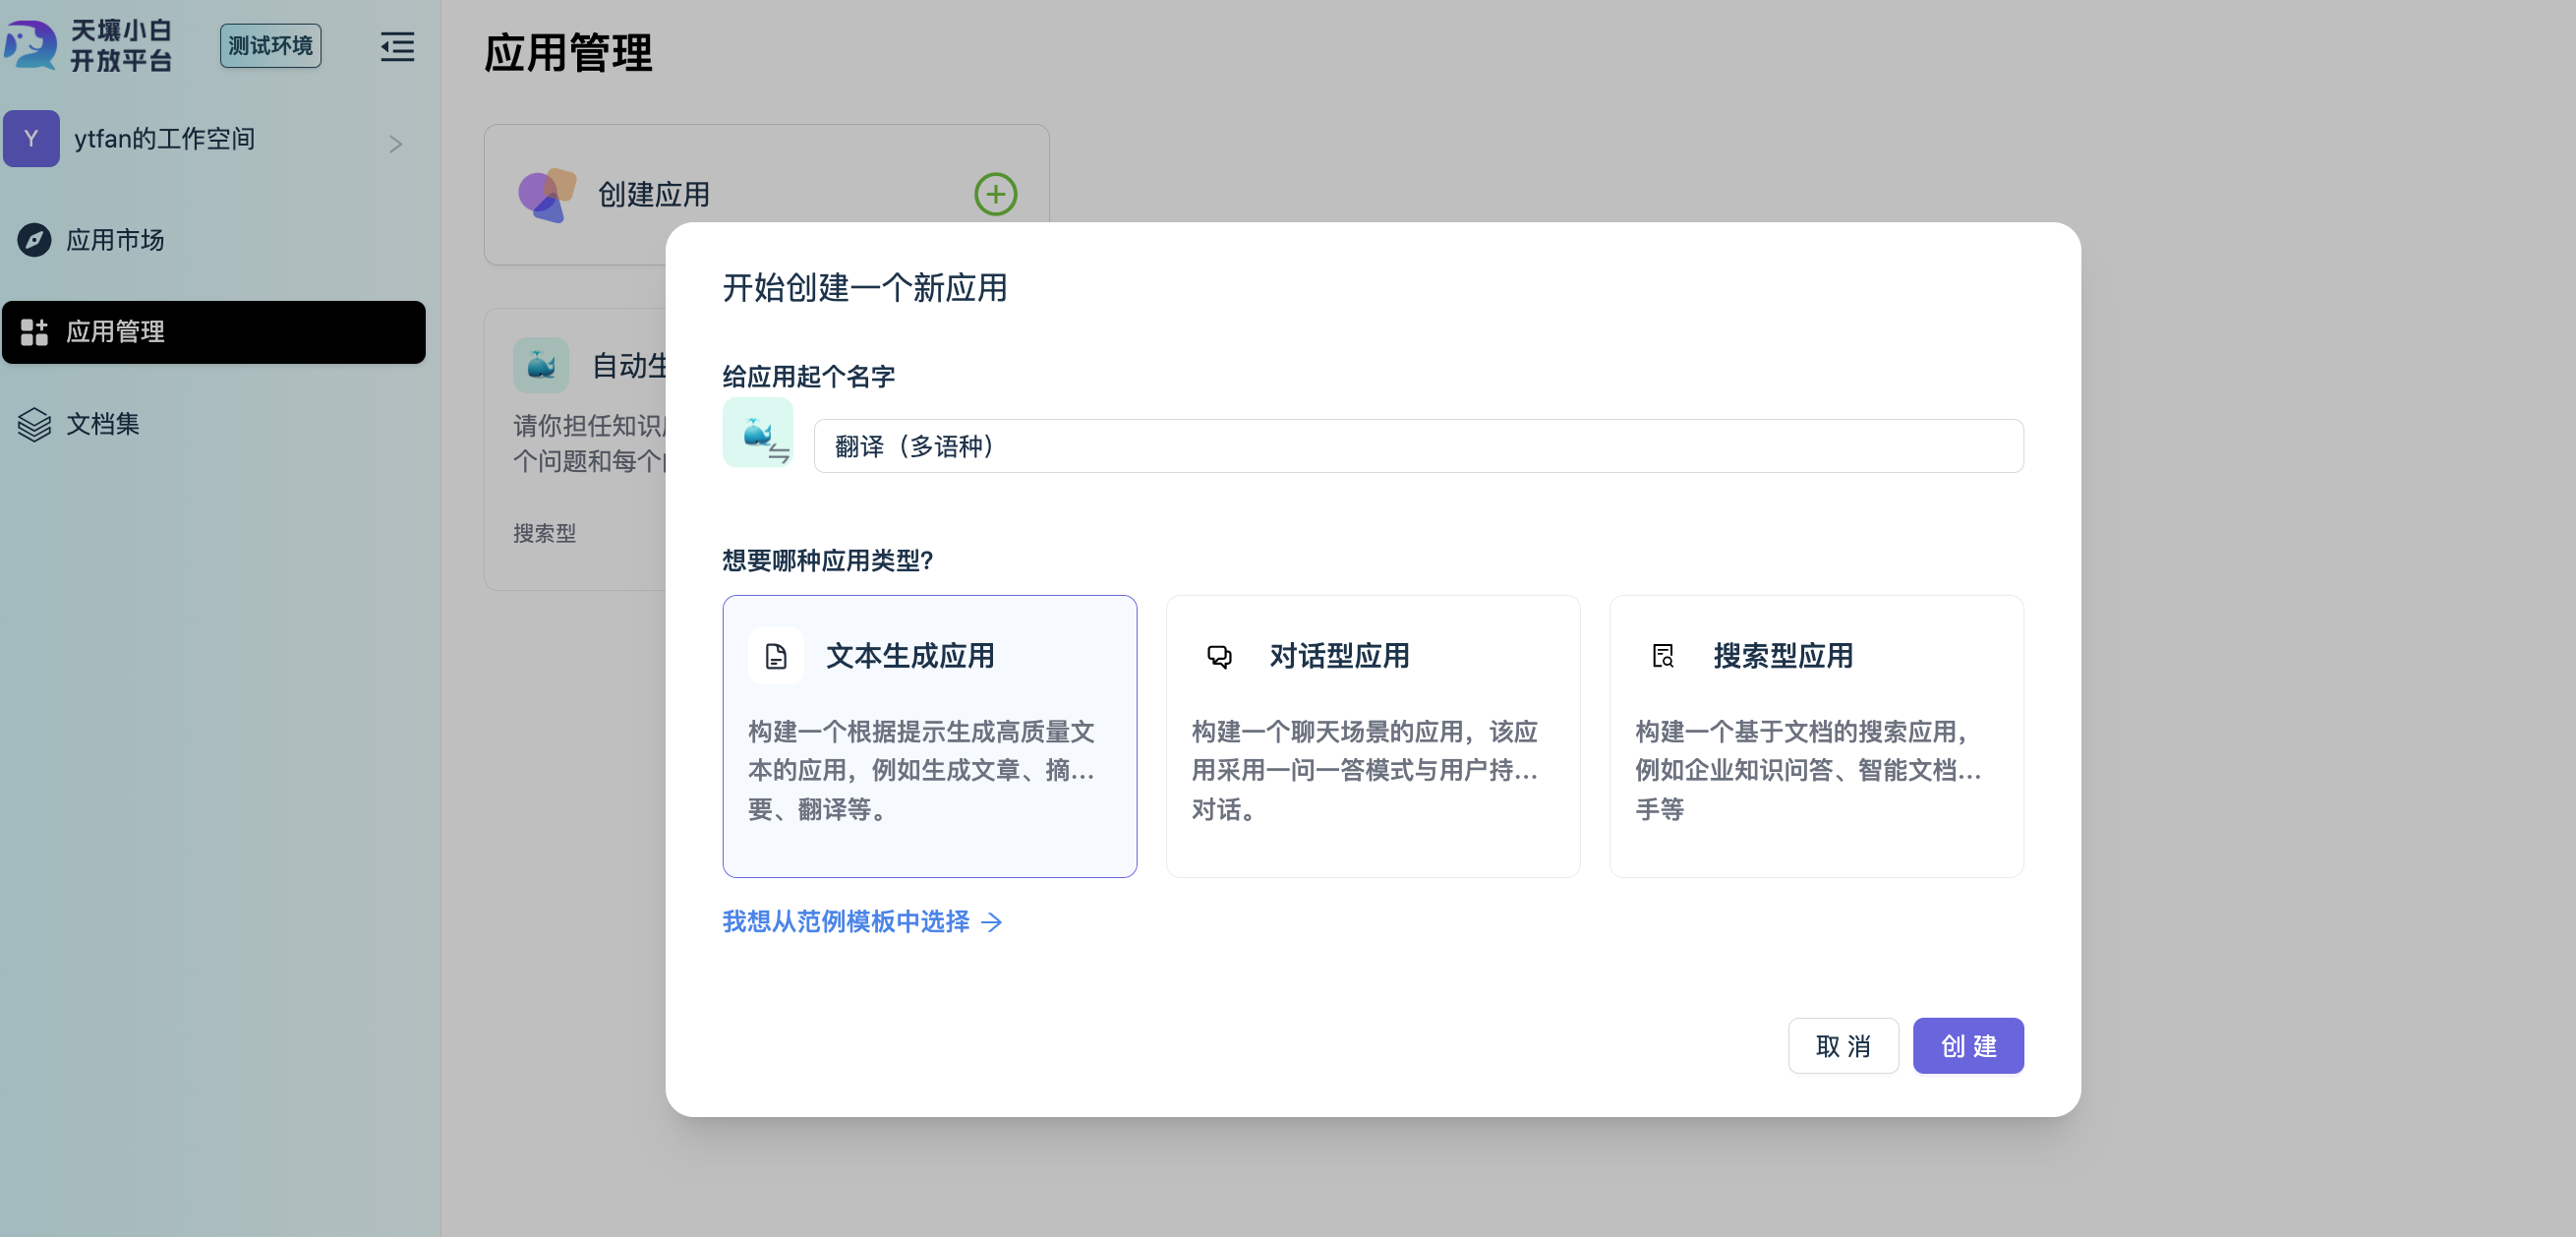Click the document-search icon in 搜索型应用
2576x1237 pixels.
click(x=1663, y=656)
